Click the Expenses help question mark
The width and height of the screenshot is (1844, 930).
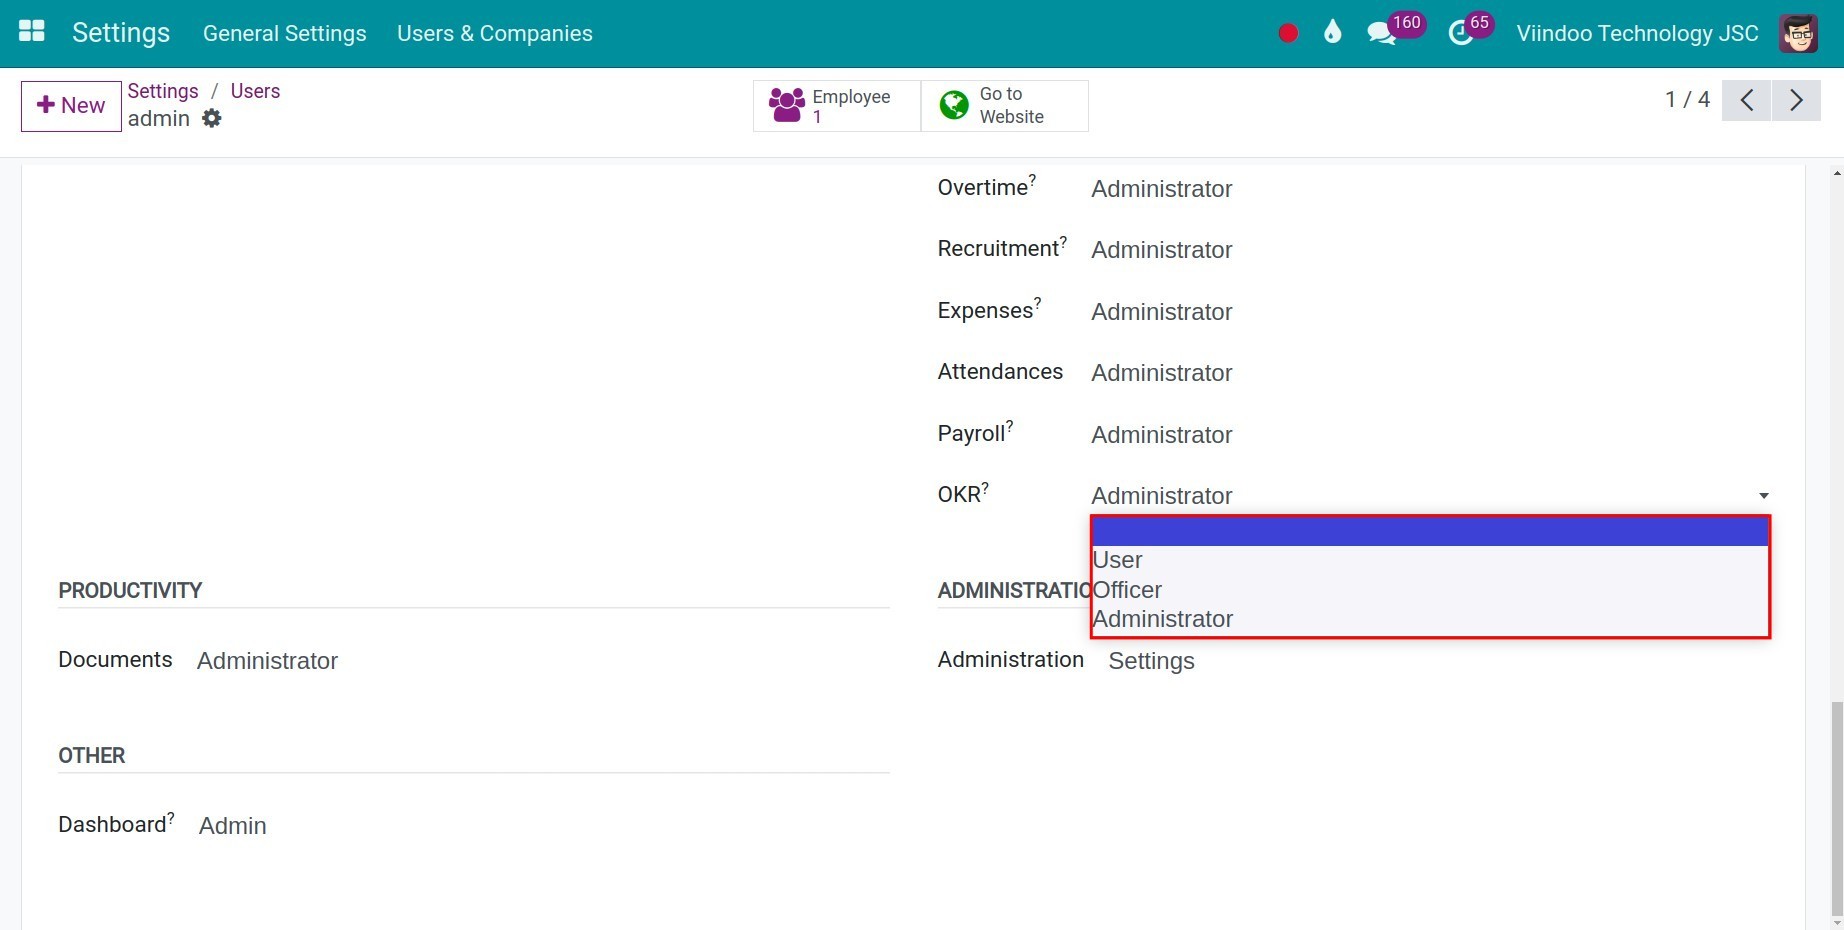[x=1037, y=302]
